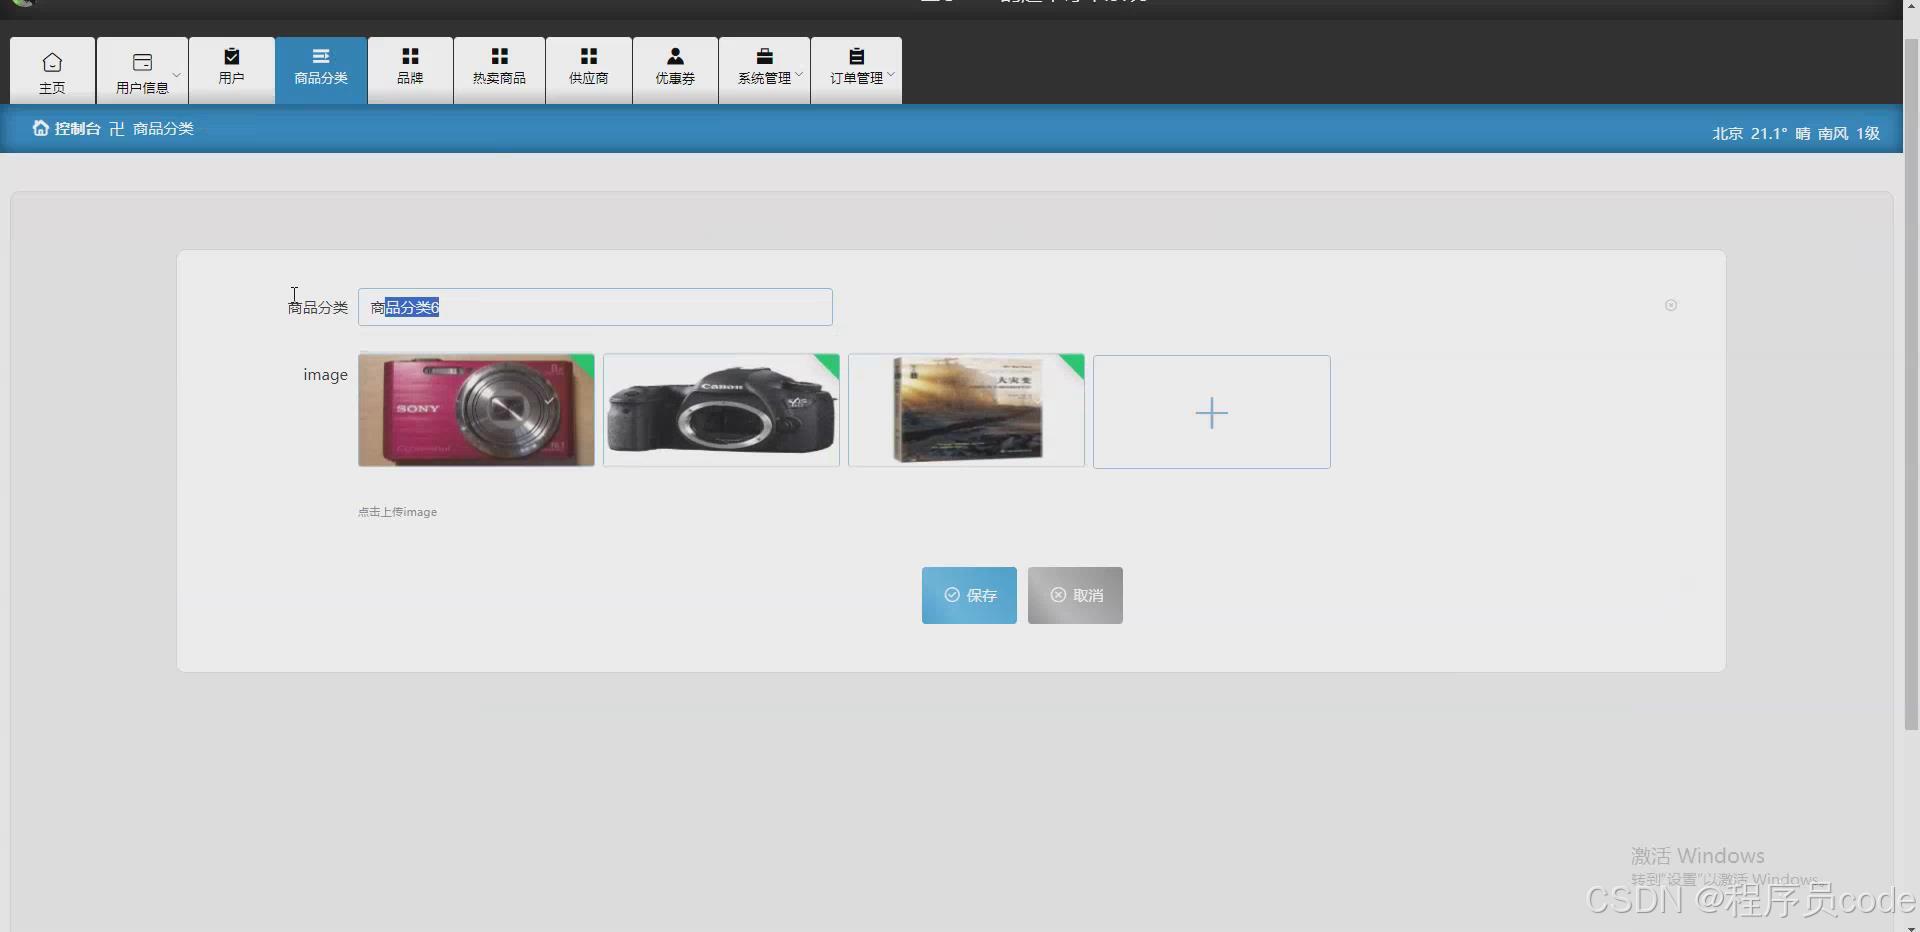Click the x-circle icon inside 取消 button
The width and height of the screenshot is (1920, 932).
point(1058,595)
